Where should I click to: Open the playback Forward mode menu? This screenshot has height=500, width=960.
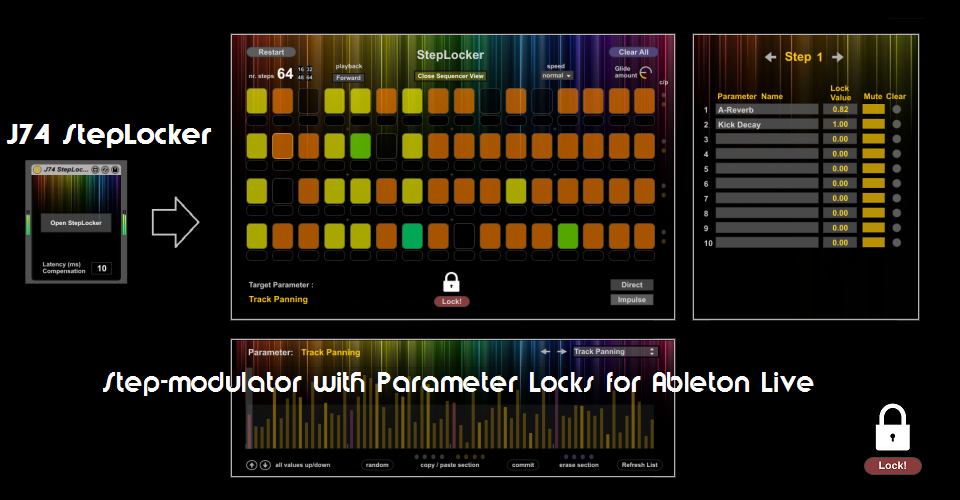[x=348, y=78]
